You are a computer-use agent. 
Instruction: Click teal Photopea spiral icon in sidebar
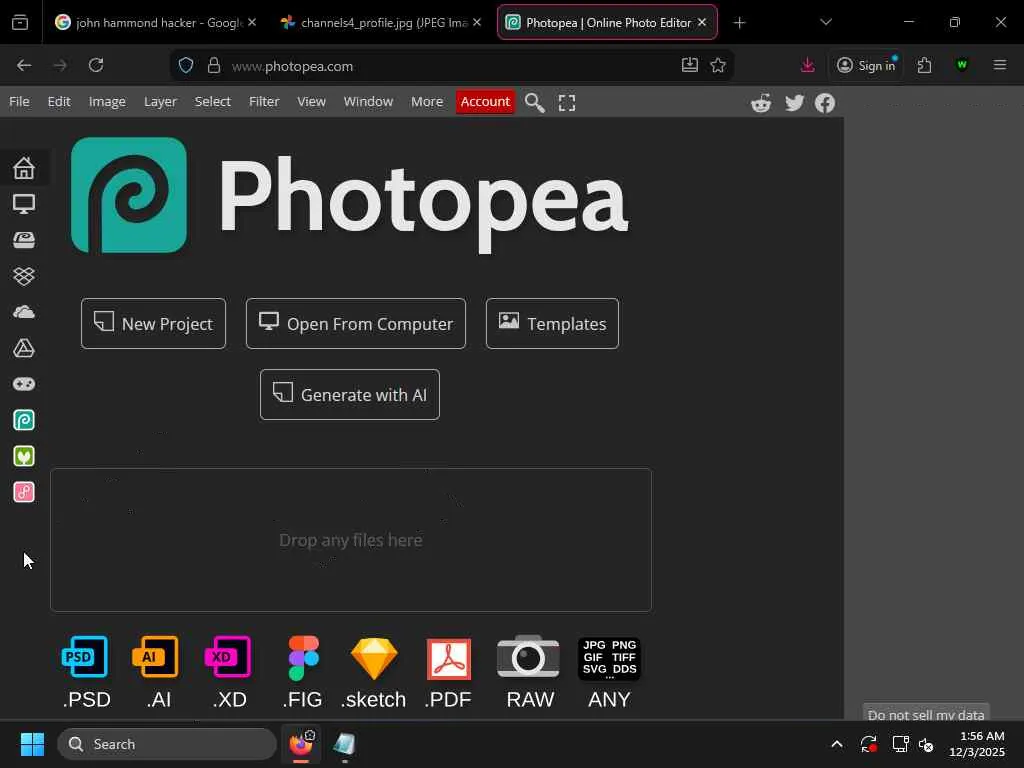click(24, 420)
